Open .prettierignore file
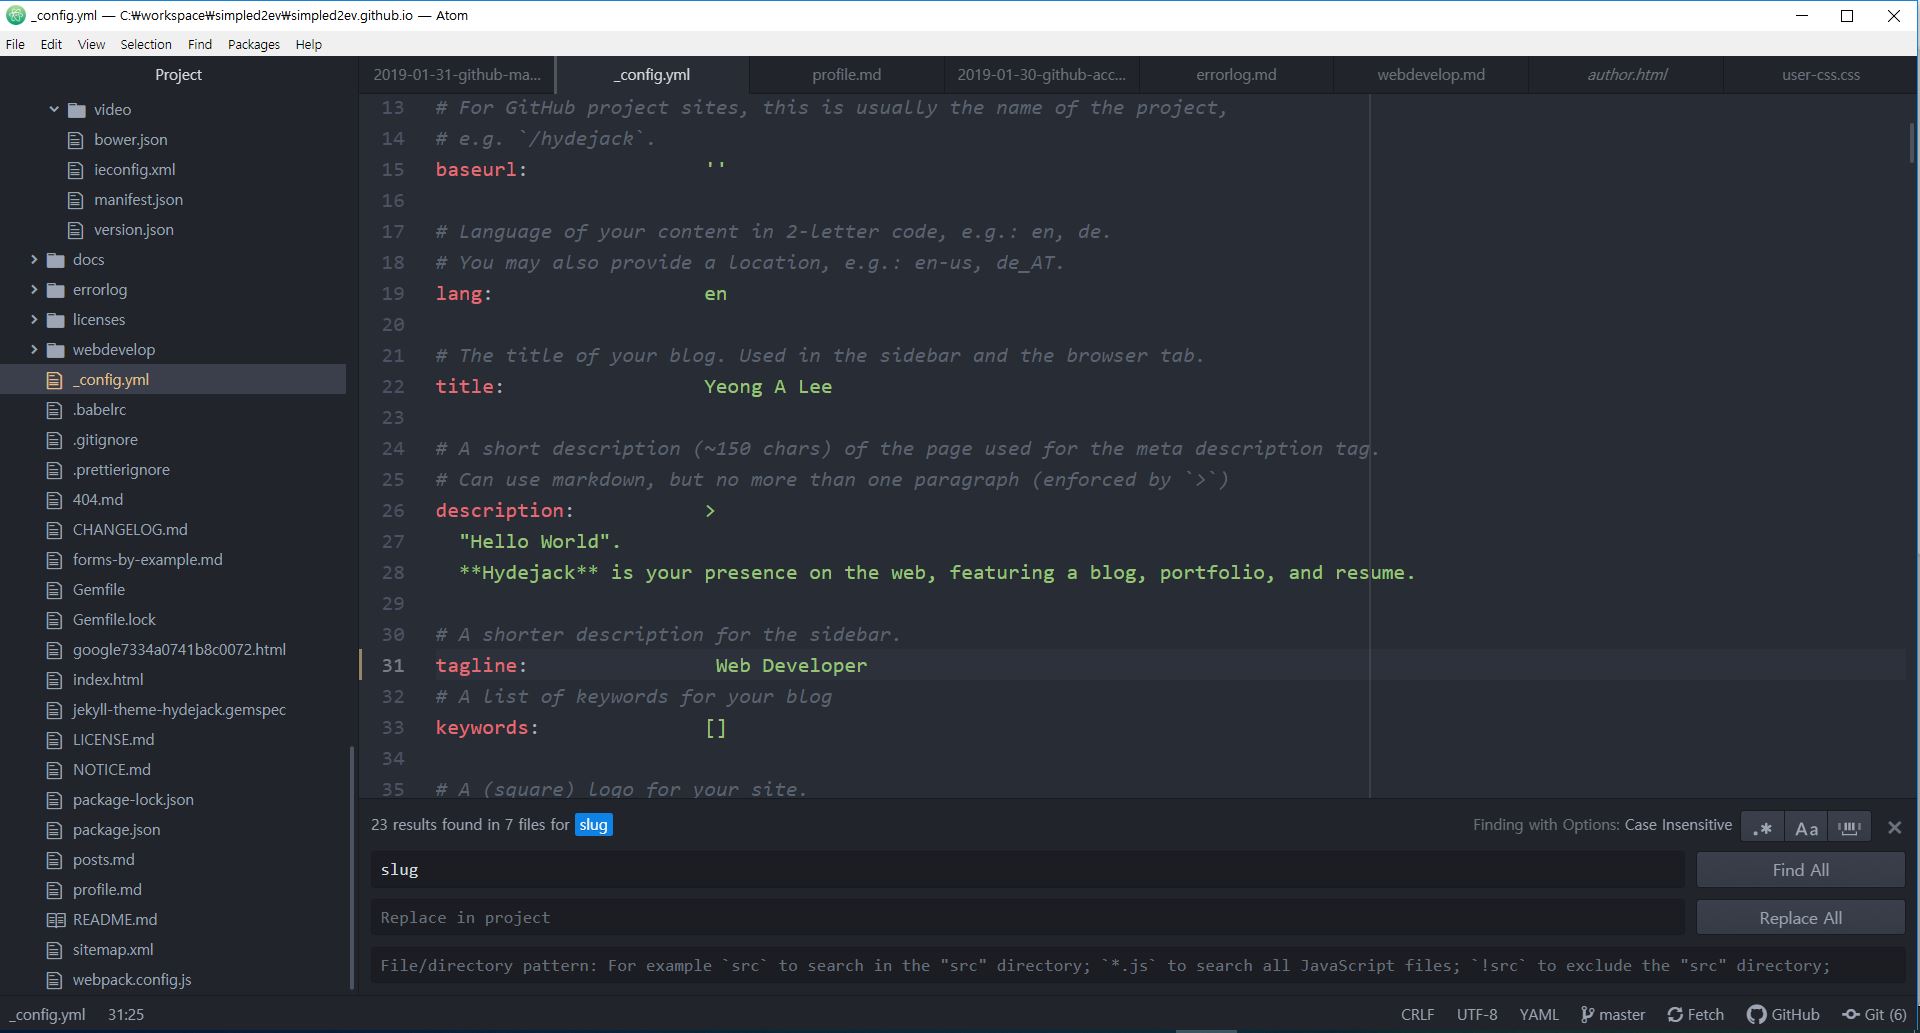 [x=121, y=469]
